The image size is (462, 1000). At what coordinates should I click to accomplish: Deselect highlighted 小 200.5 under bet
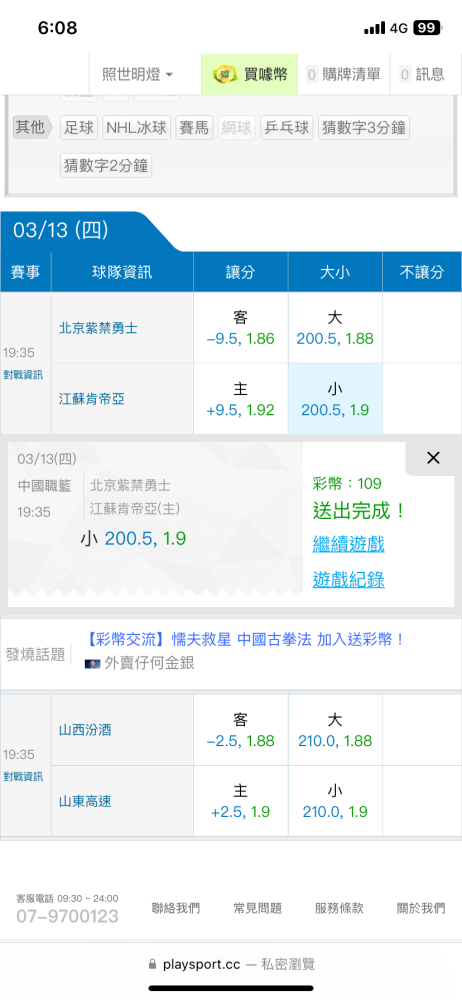pos(335,399)
